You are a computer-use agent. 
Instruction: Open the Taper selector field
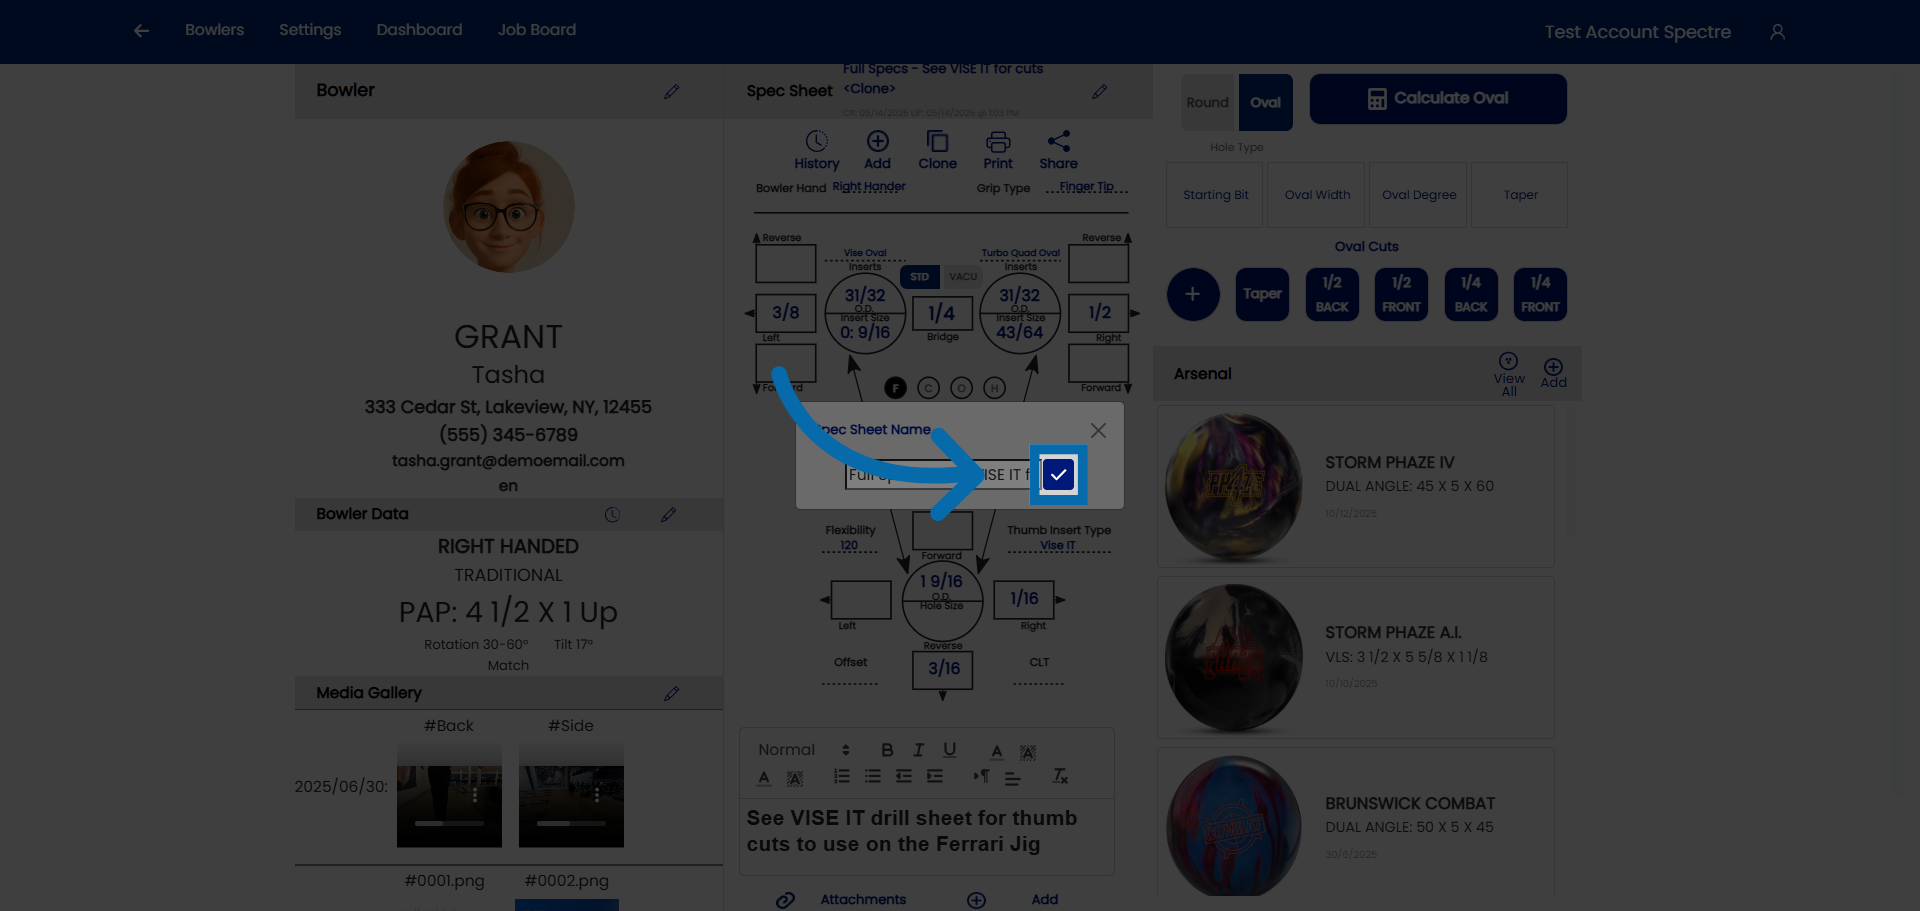tap(1520, 195)
